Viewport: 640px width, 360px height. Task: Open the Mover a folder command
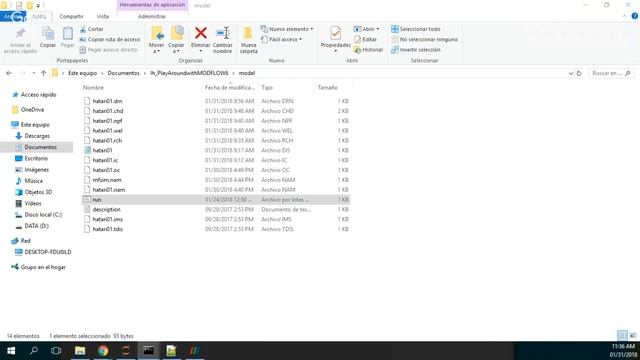156,40
